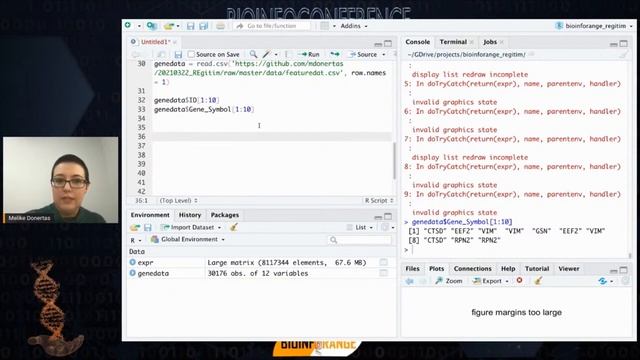Open the workspace panes layout icon
640x360 pixels.
coord(324,26)
